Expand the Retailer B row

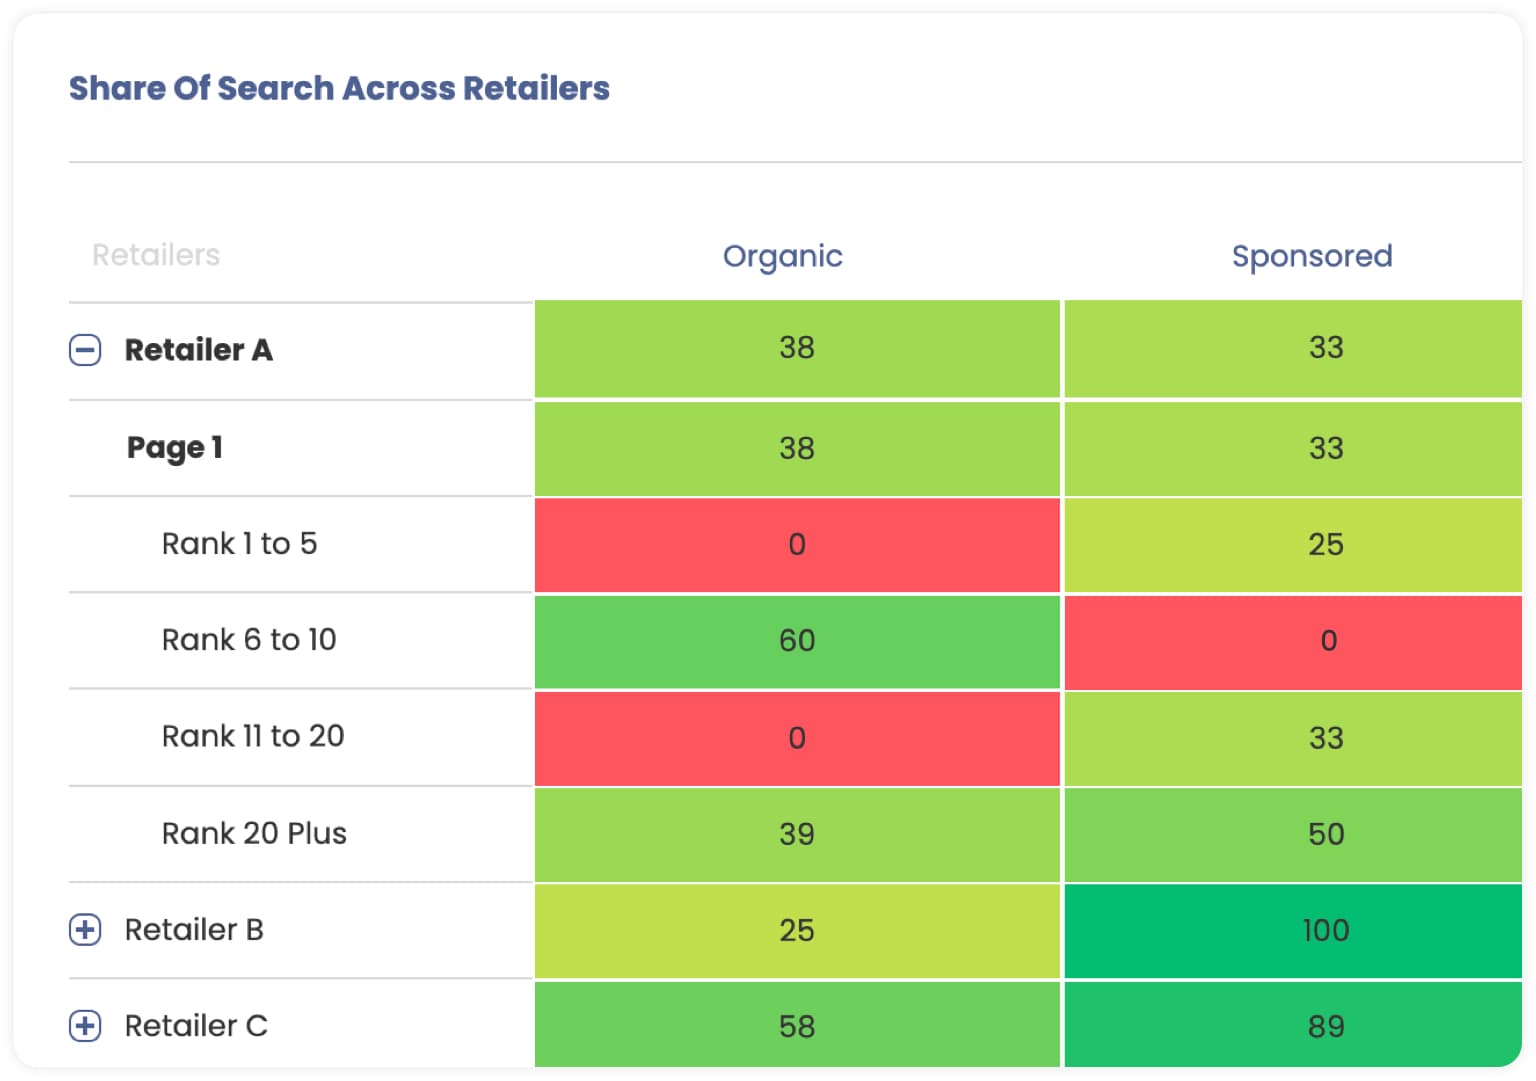click(85, 930)
